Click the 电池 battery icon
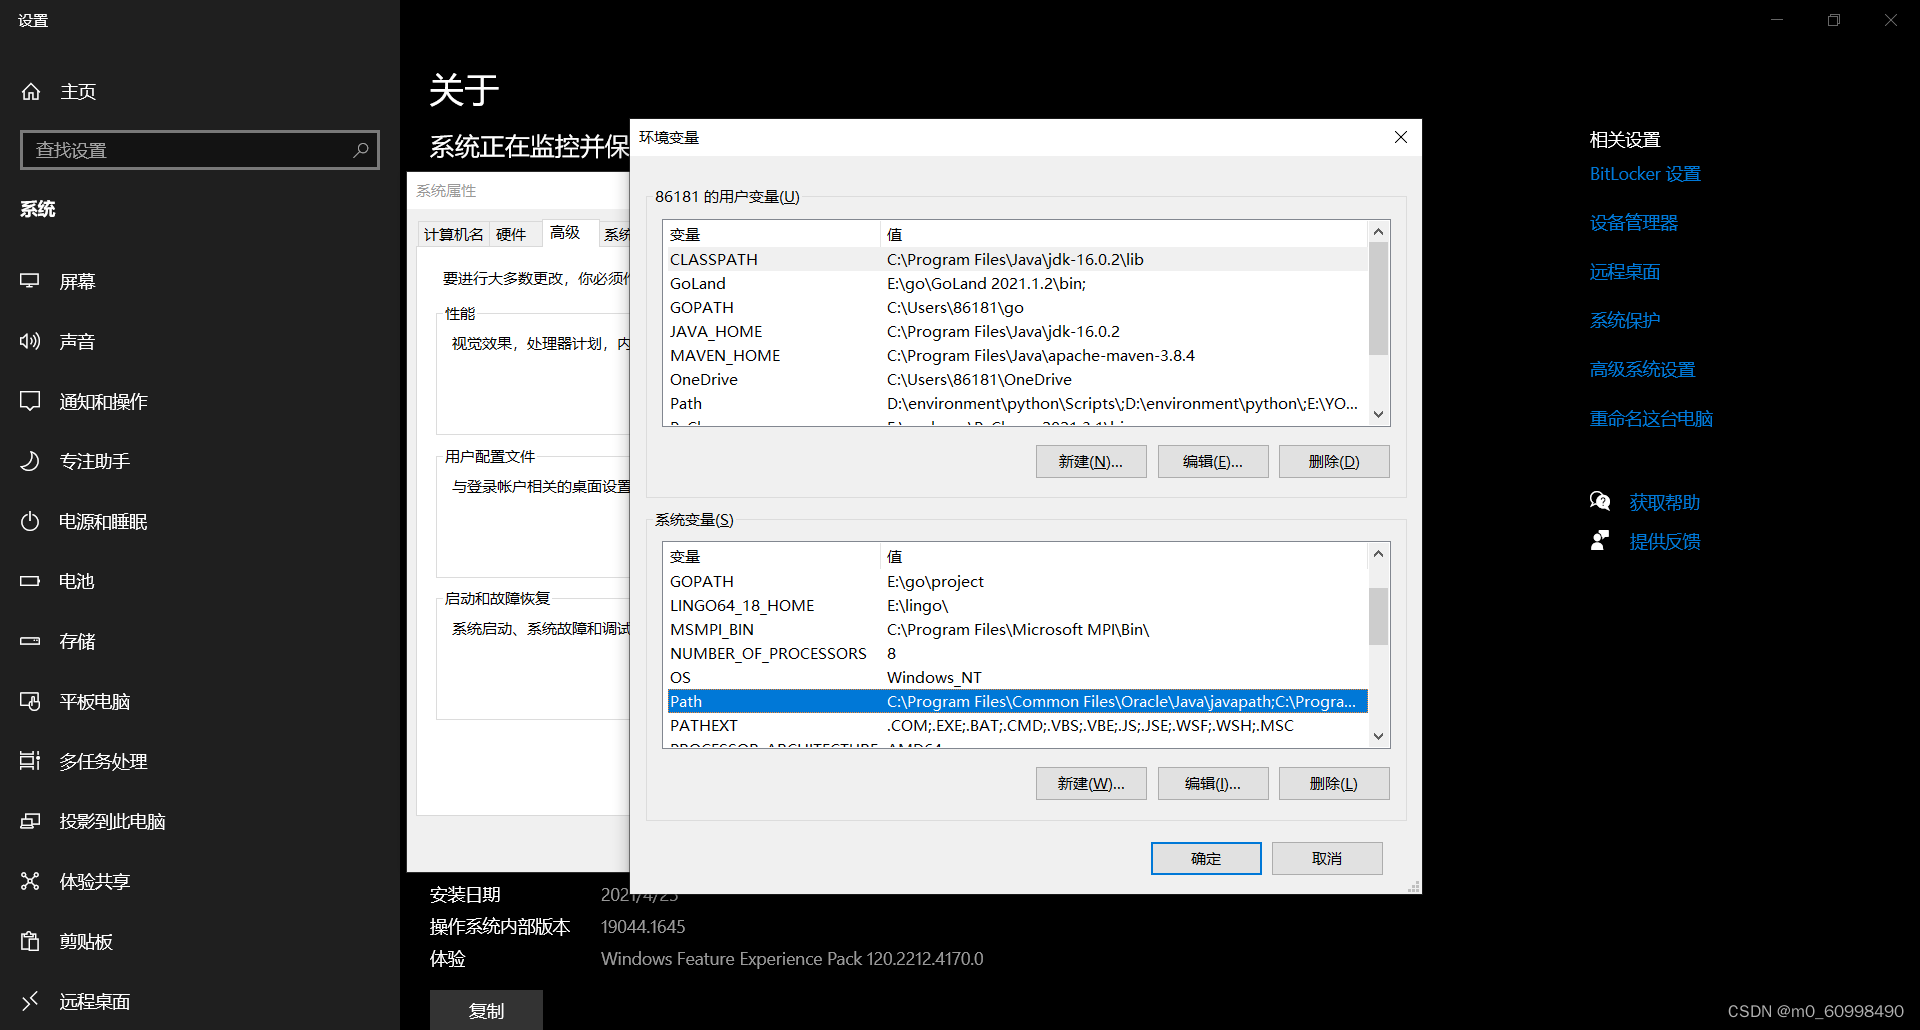The width and height of the screenshot is (1920, 1030). click(30, 581)
